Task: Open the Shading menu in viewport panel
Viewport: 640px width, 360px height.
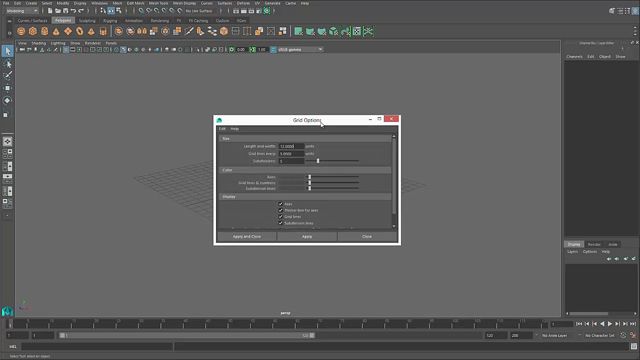Action: pyautogui.click(x=39, y=43)
